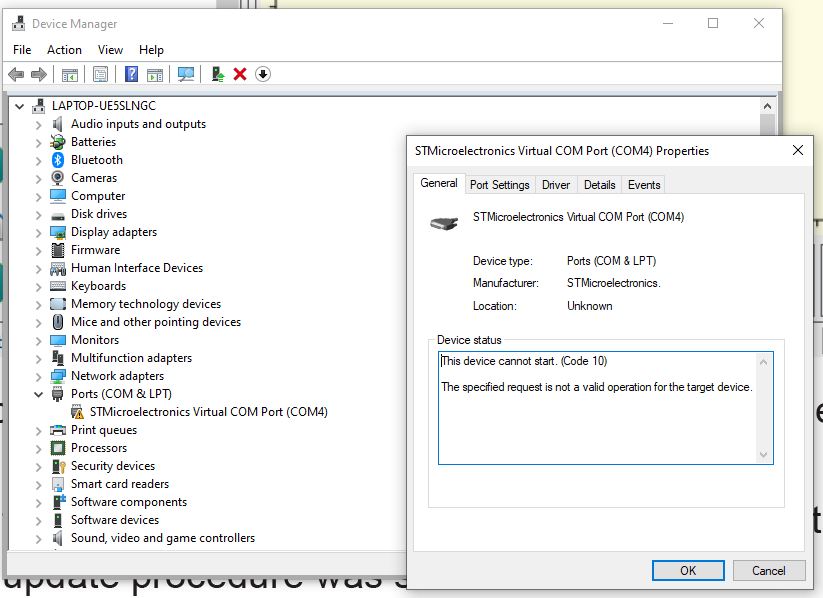The image size is (823, 598).
Task: Click Update device driver toolbar icon
Action: 218,74
